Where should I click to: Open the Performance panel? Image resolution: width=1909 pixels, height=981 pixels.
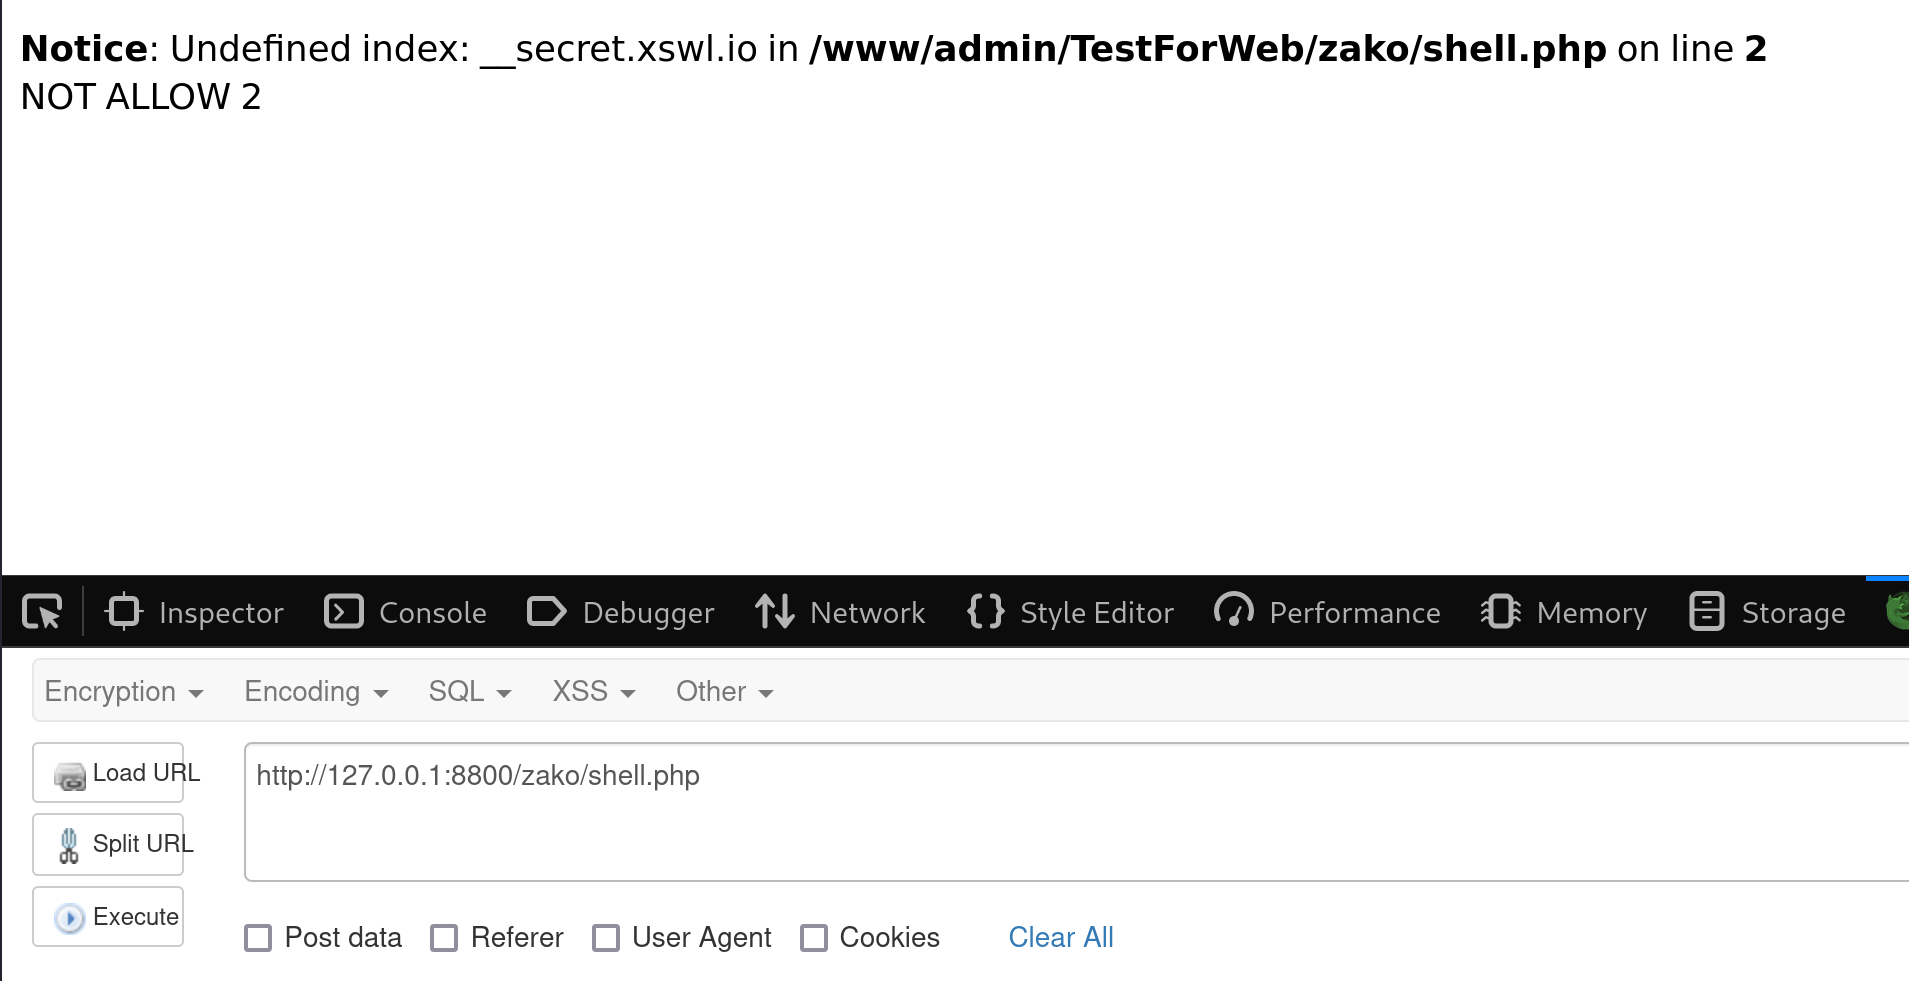1327,612
